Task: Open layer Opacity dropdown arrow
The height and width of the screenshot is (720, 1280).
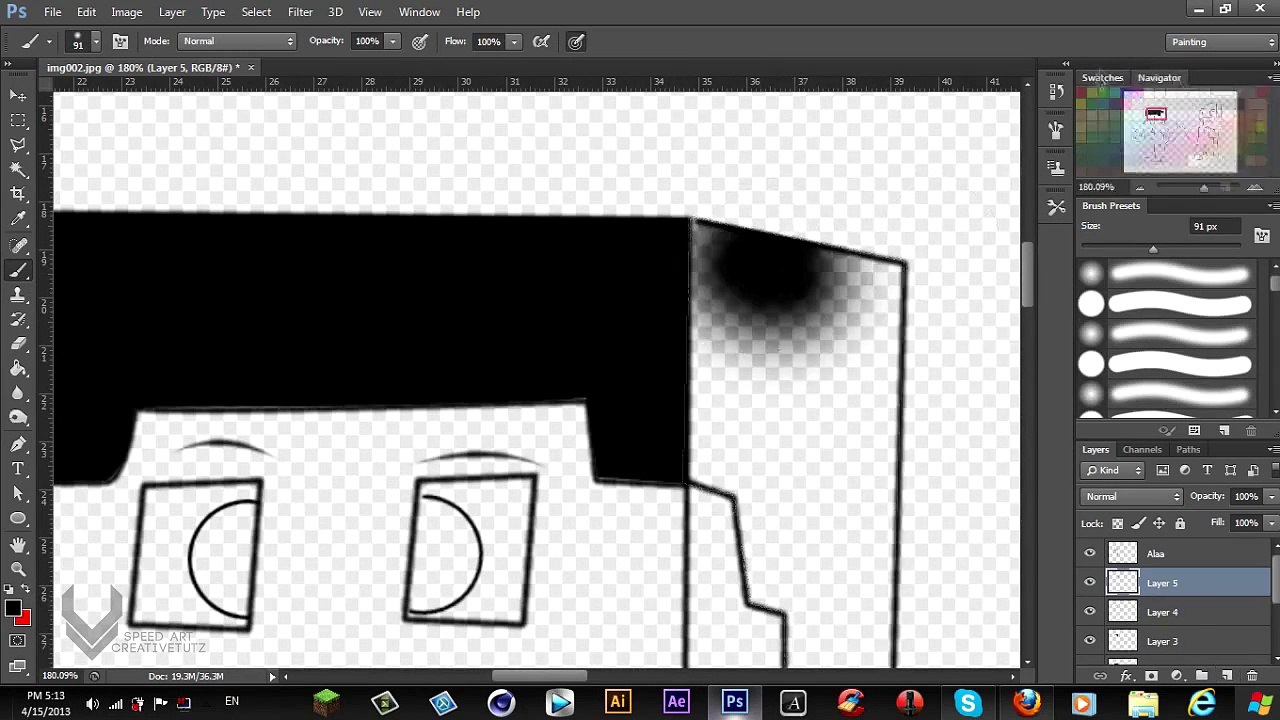Action: [x=1271, y=496]
